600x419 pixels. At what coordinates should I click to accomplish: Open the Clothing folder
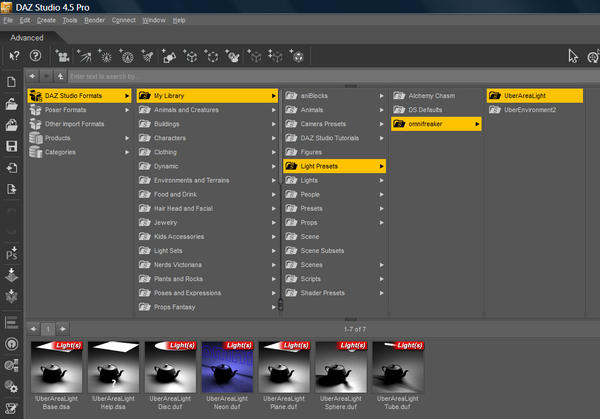[207, 152]
